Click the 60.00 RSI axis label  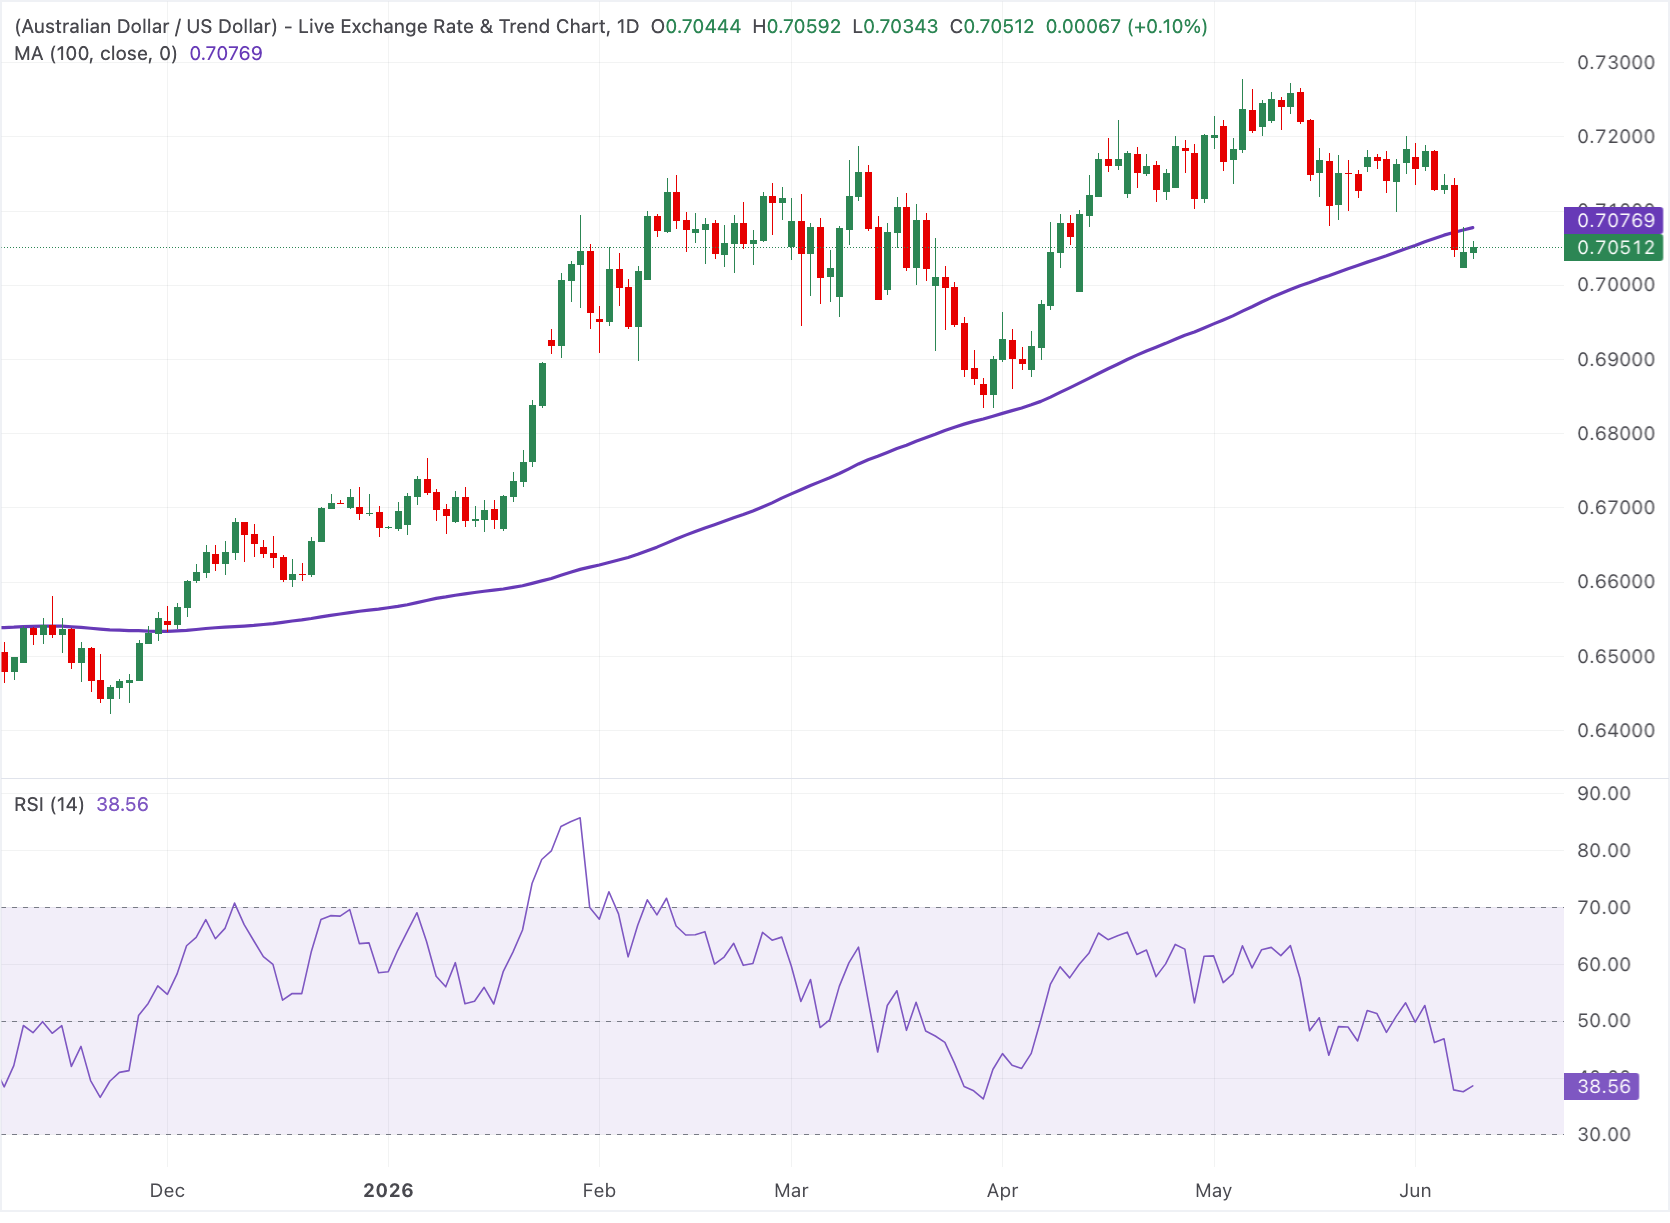pos(1604,965)
